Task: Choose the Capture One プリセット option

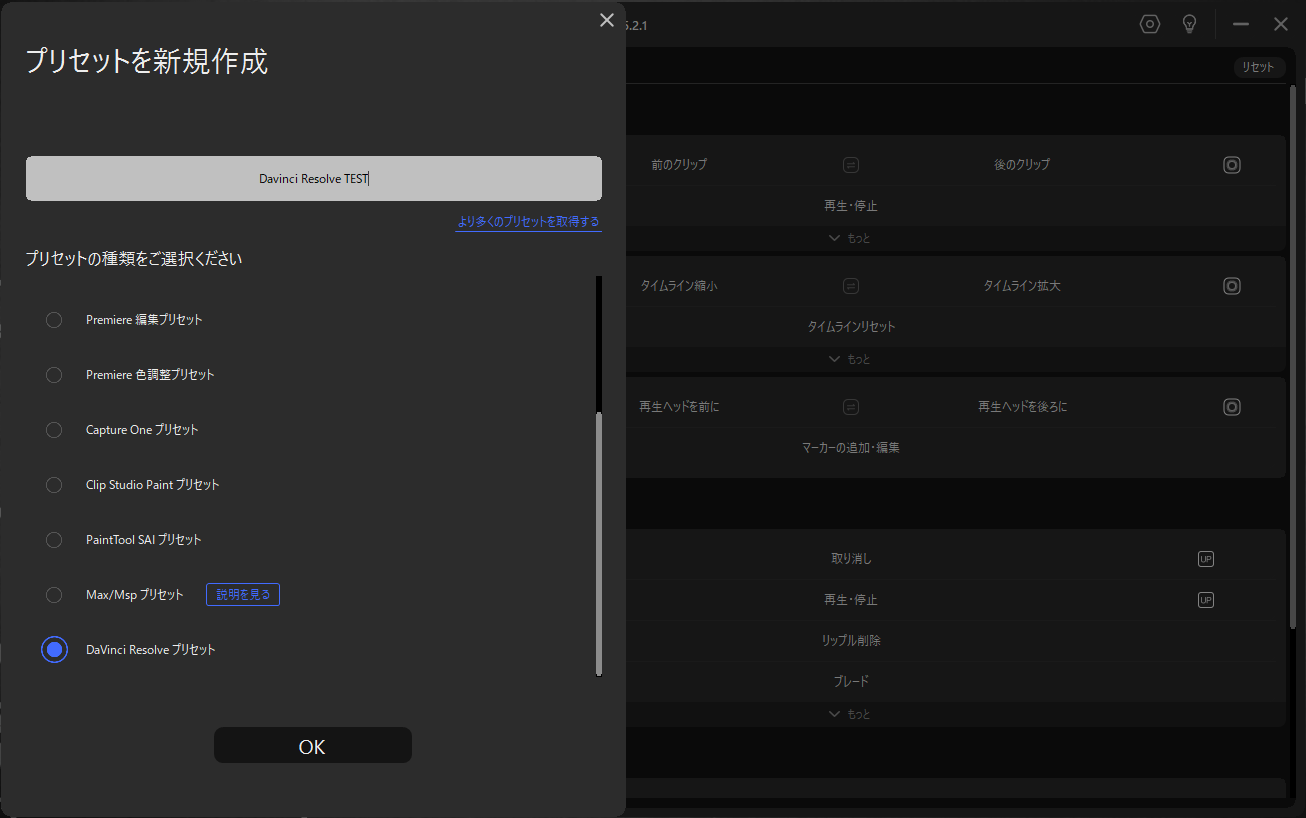Action: coord(54,430)
